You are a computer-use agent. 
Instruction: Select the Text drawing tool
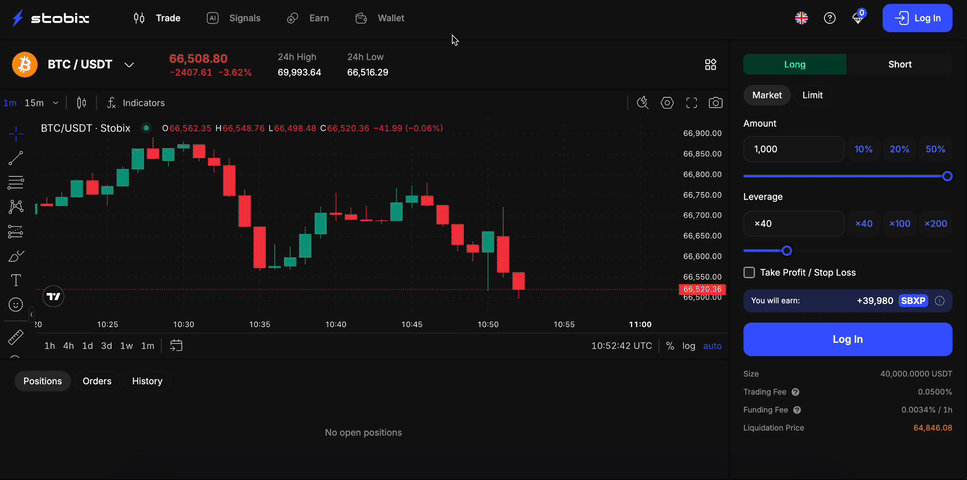[16, 280]
